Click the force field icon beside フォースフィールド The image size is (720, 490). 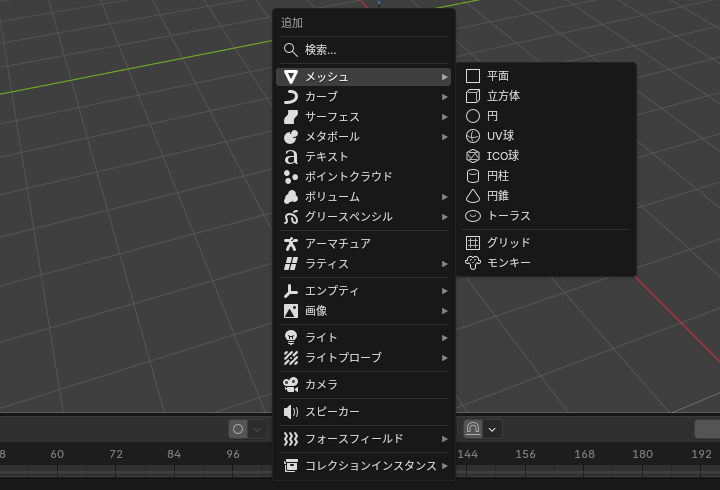pos(291,439)
